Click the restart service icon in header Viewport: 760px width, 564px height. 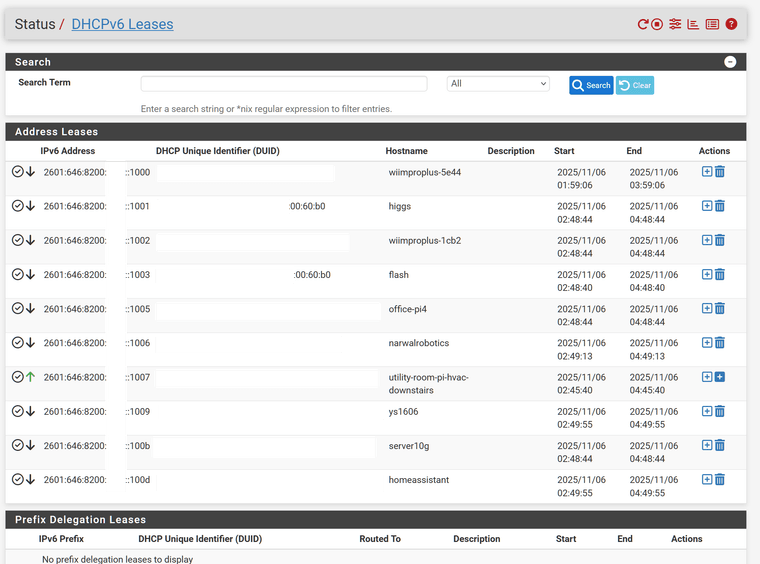(x=644, y=24)
